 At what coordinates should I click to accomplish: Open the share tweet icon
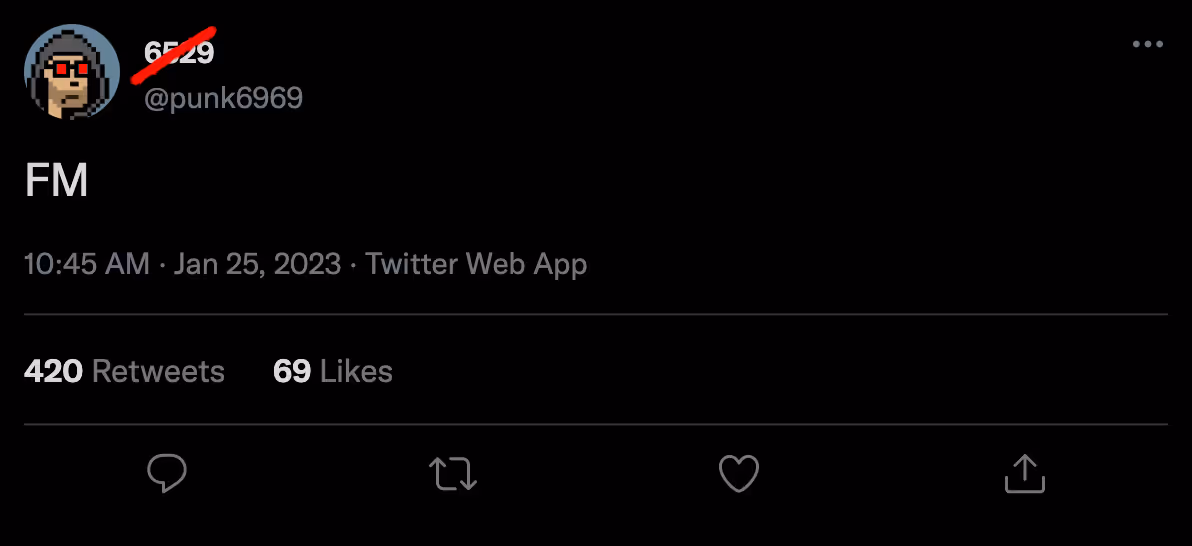coord(1024,473)
